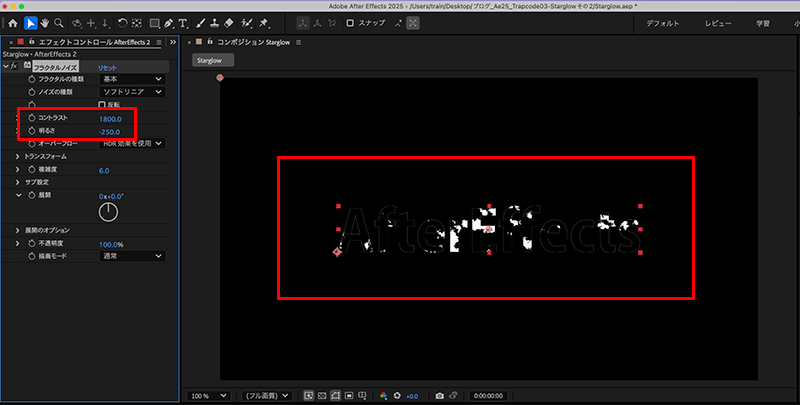The height and width of the screenshot is (405, 800).
Task: Expand the トランスフォーム group
Action: click(x=18, y=157)
